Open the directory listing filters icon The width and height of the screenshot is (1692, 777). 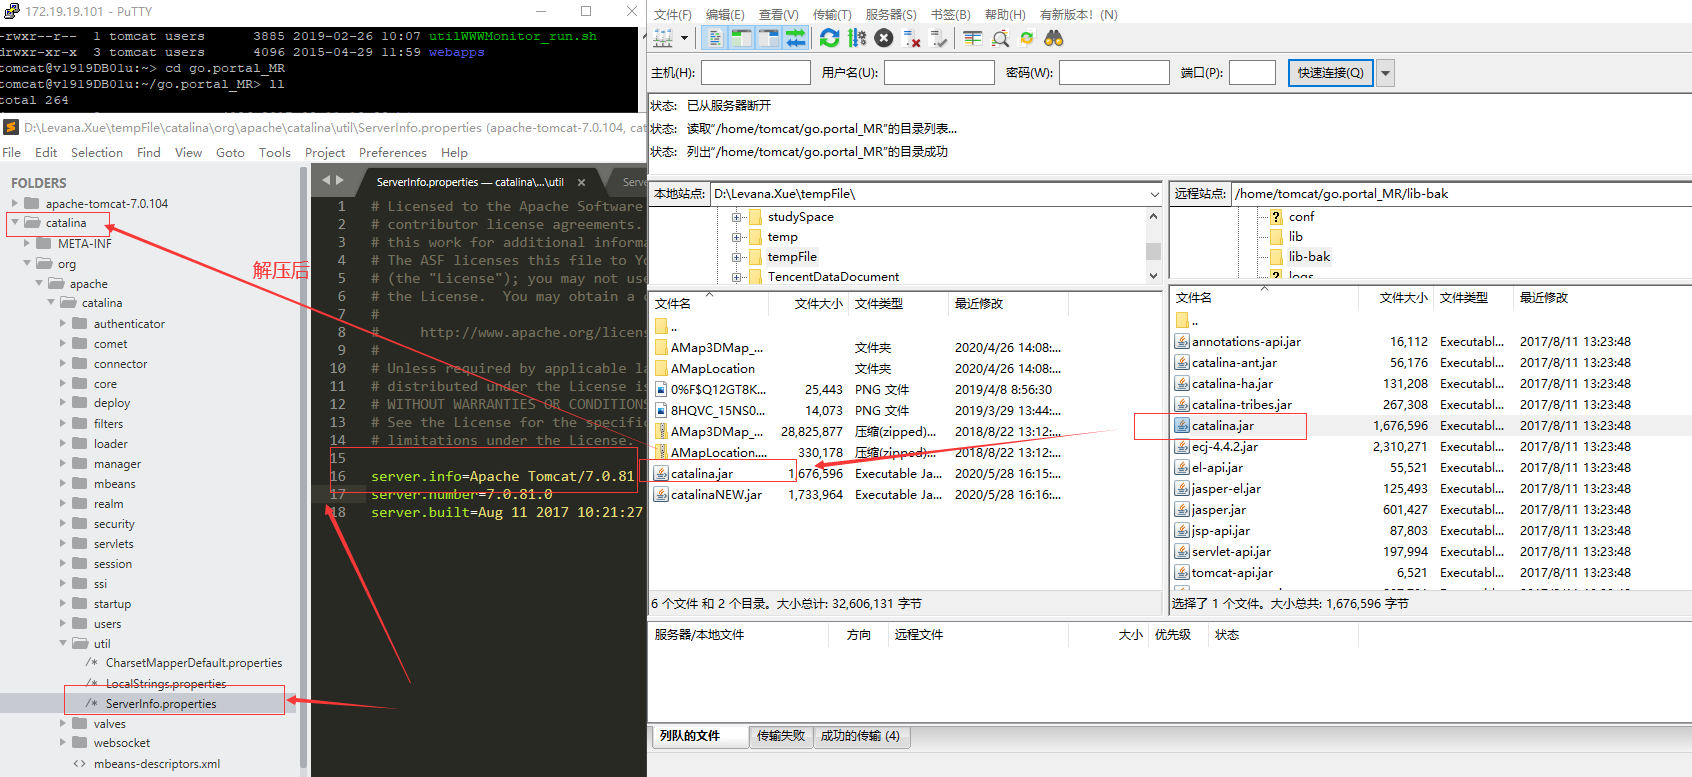point(973,38)
